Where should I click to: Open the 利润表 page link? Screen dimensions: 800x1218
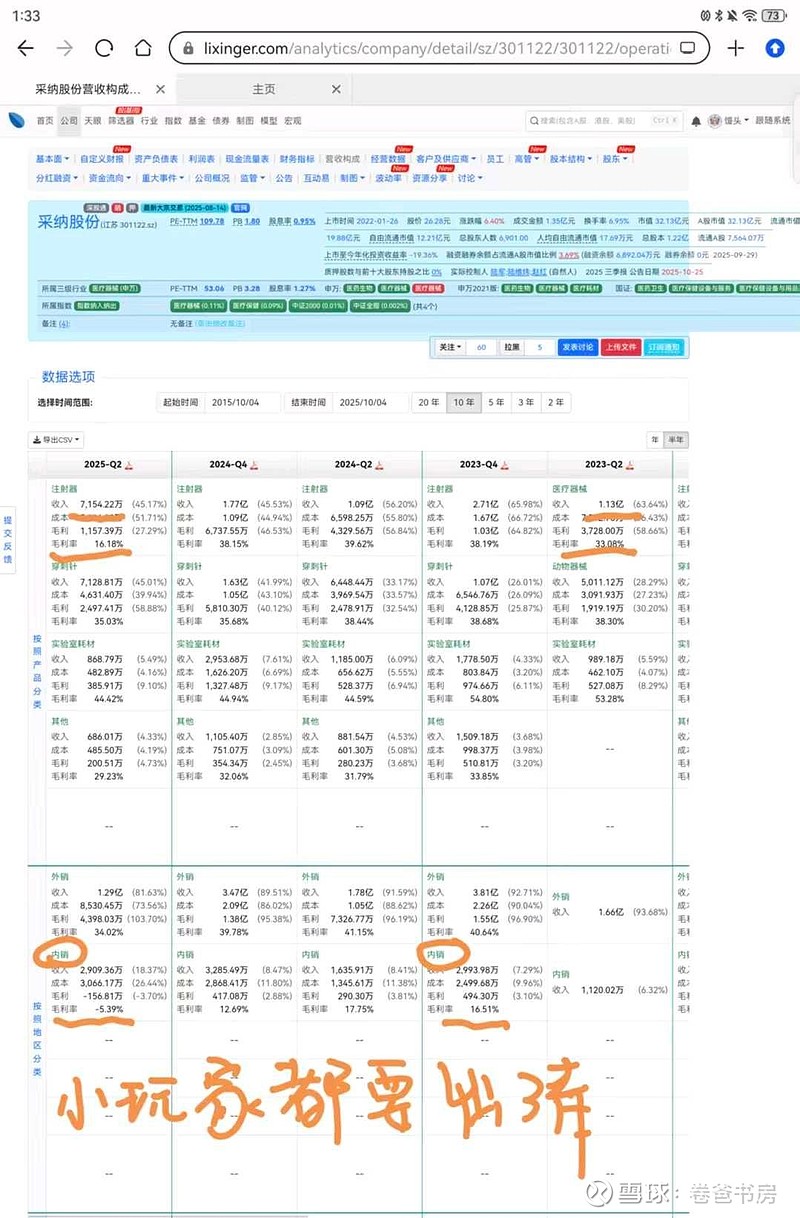200,159
